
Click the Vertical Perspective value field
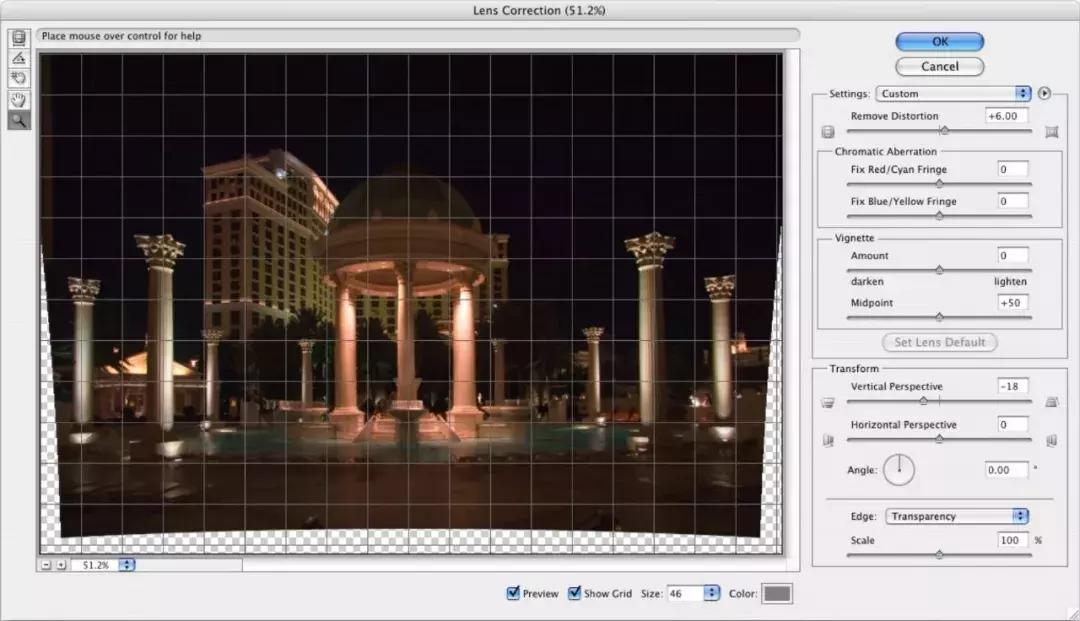coord(1013,386)
